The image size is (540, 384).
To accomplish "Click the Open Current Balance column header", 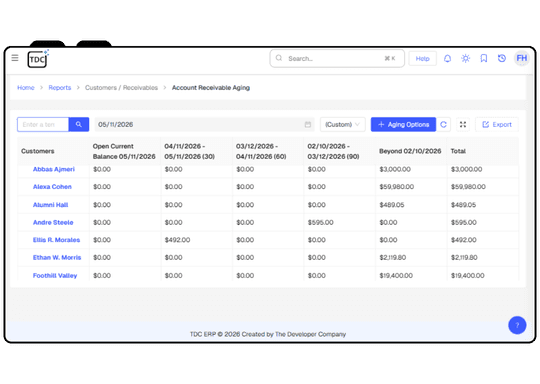I will (x=124, y=151).
